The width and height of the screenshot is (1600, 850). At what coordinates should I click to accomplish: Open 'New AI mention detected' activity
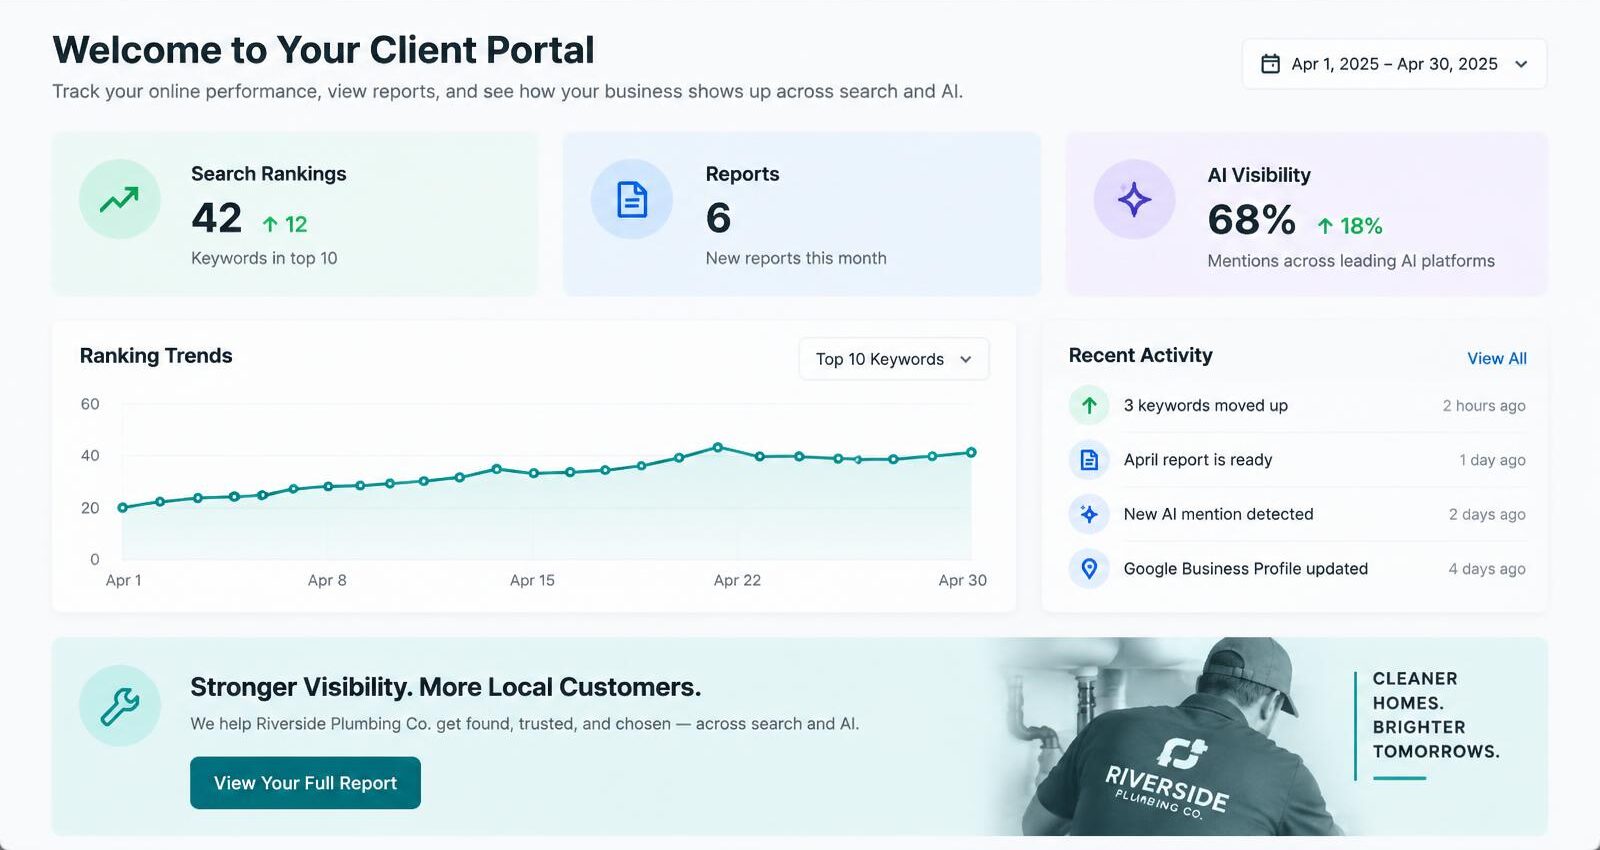coord(1297,514)
